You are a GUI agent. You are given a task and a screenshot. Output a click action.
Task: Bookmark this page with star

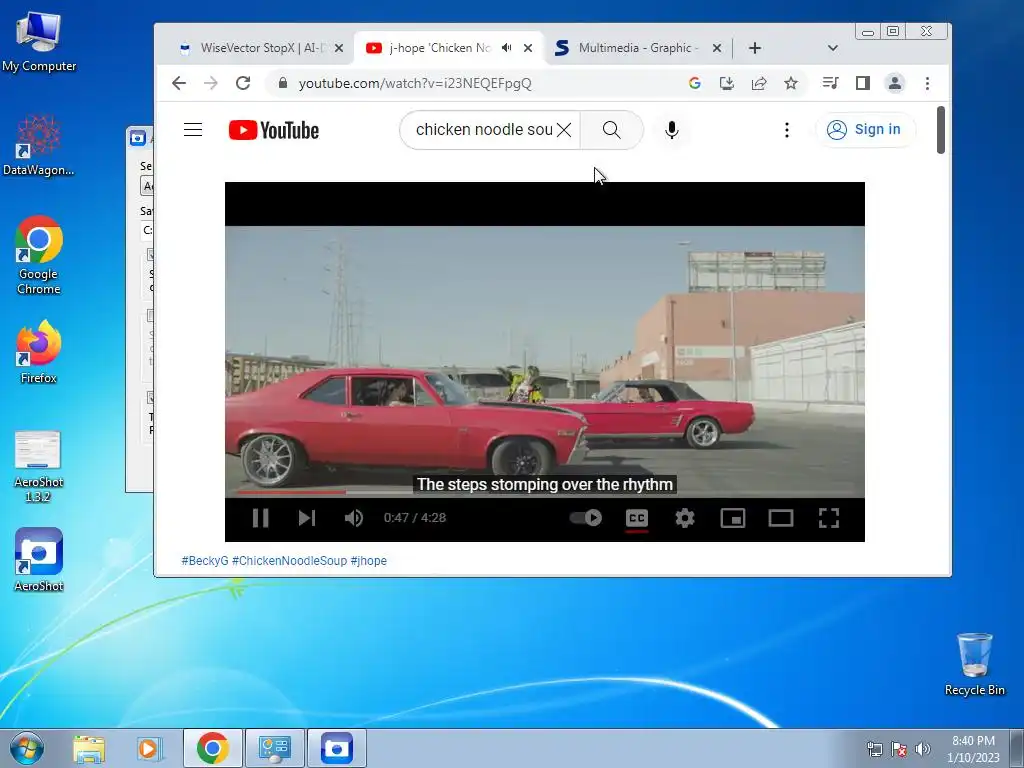[791, 83]
